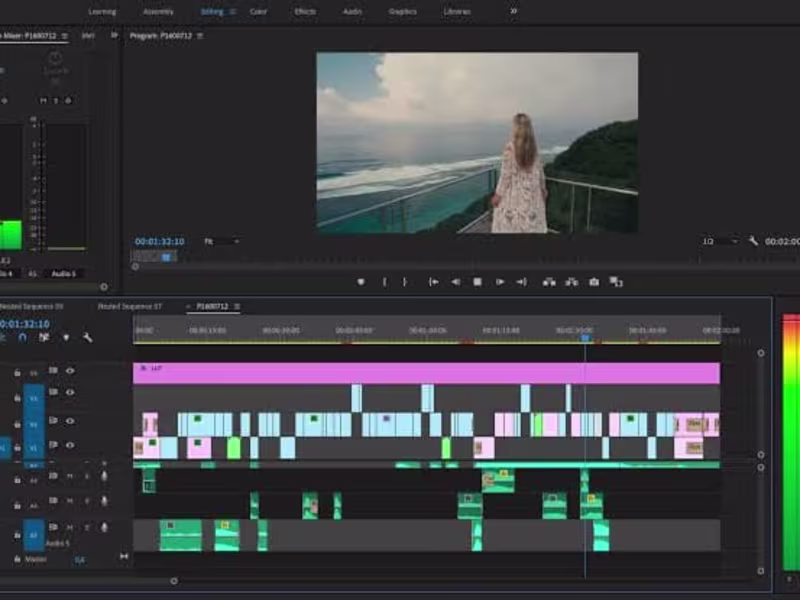Image resolution: width=800 pixels, height=600 pixels.
Task: Jump to the In point
Action: point(433,282)
